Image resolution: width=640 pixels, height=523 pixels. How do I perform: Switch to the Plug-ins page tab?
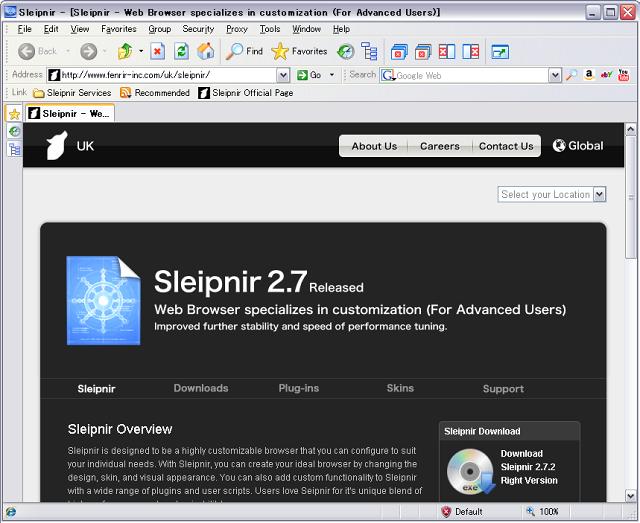pos(299,388)
